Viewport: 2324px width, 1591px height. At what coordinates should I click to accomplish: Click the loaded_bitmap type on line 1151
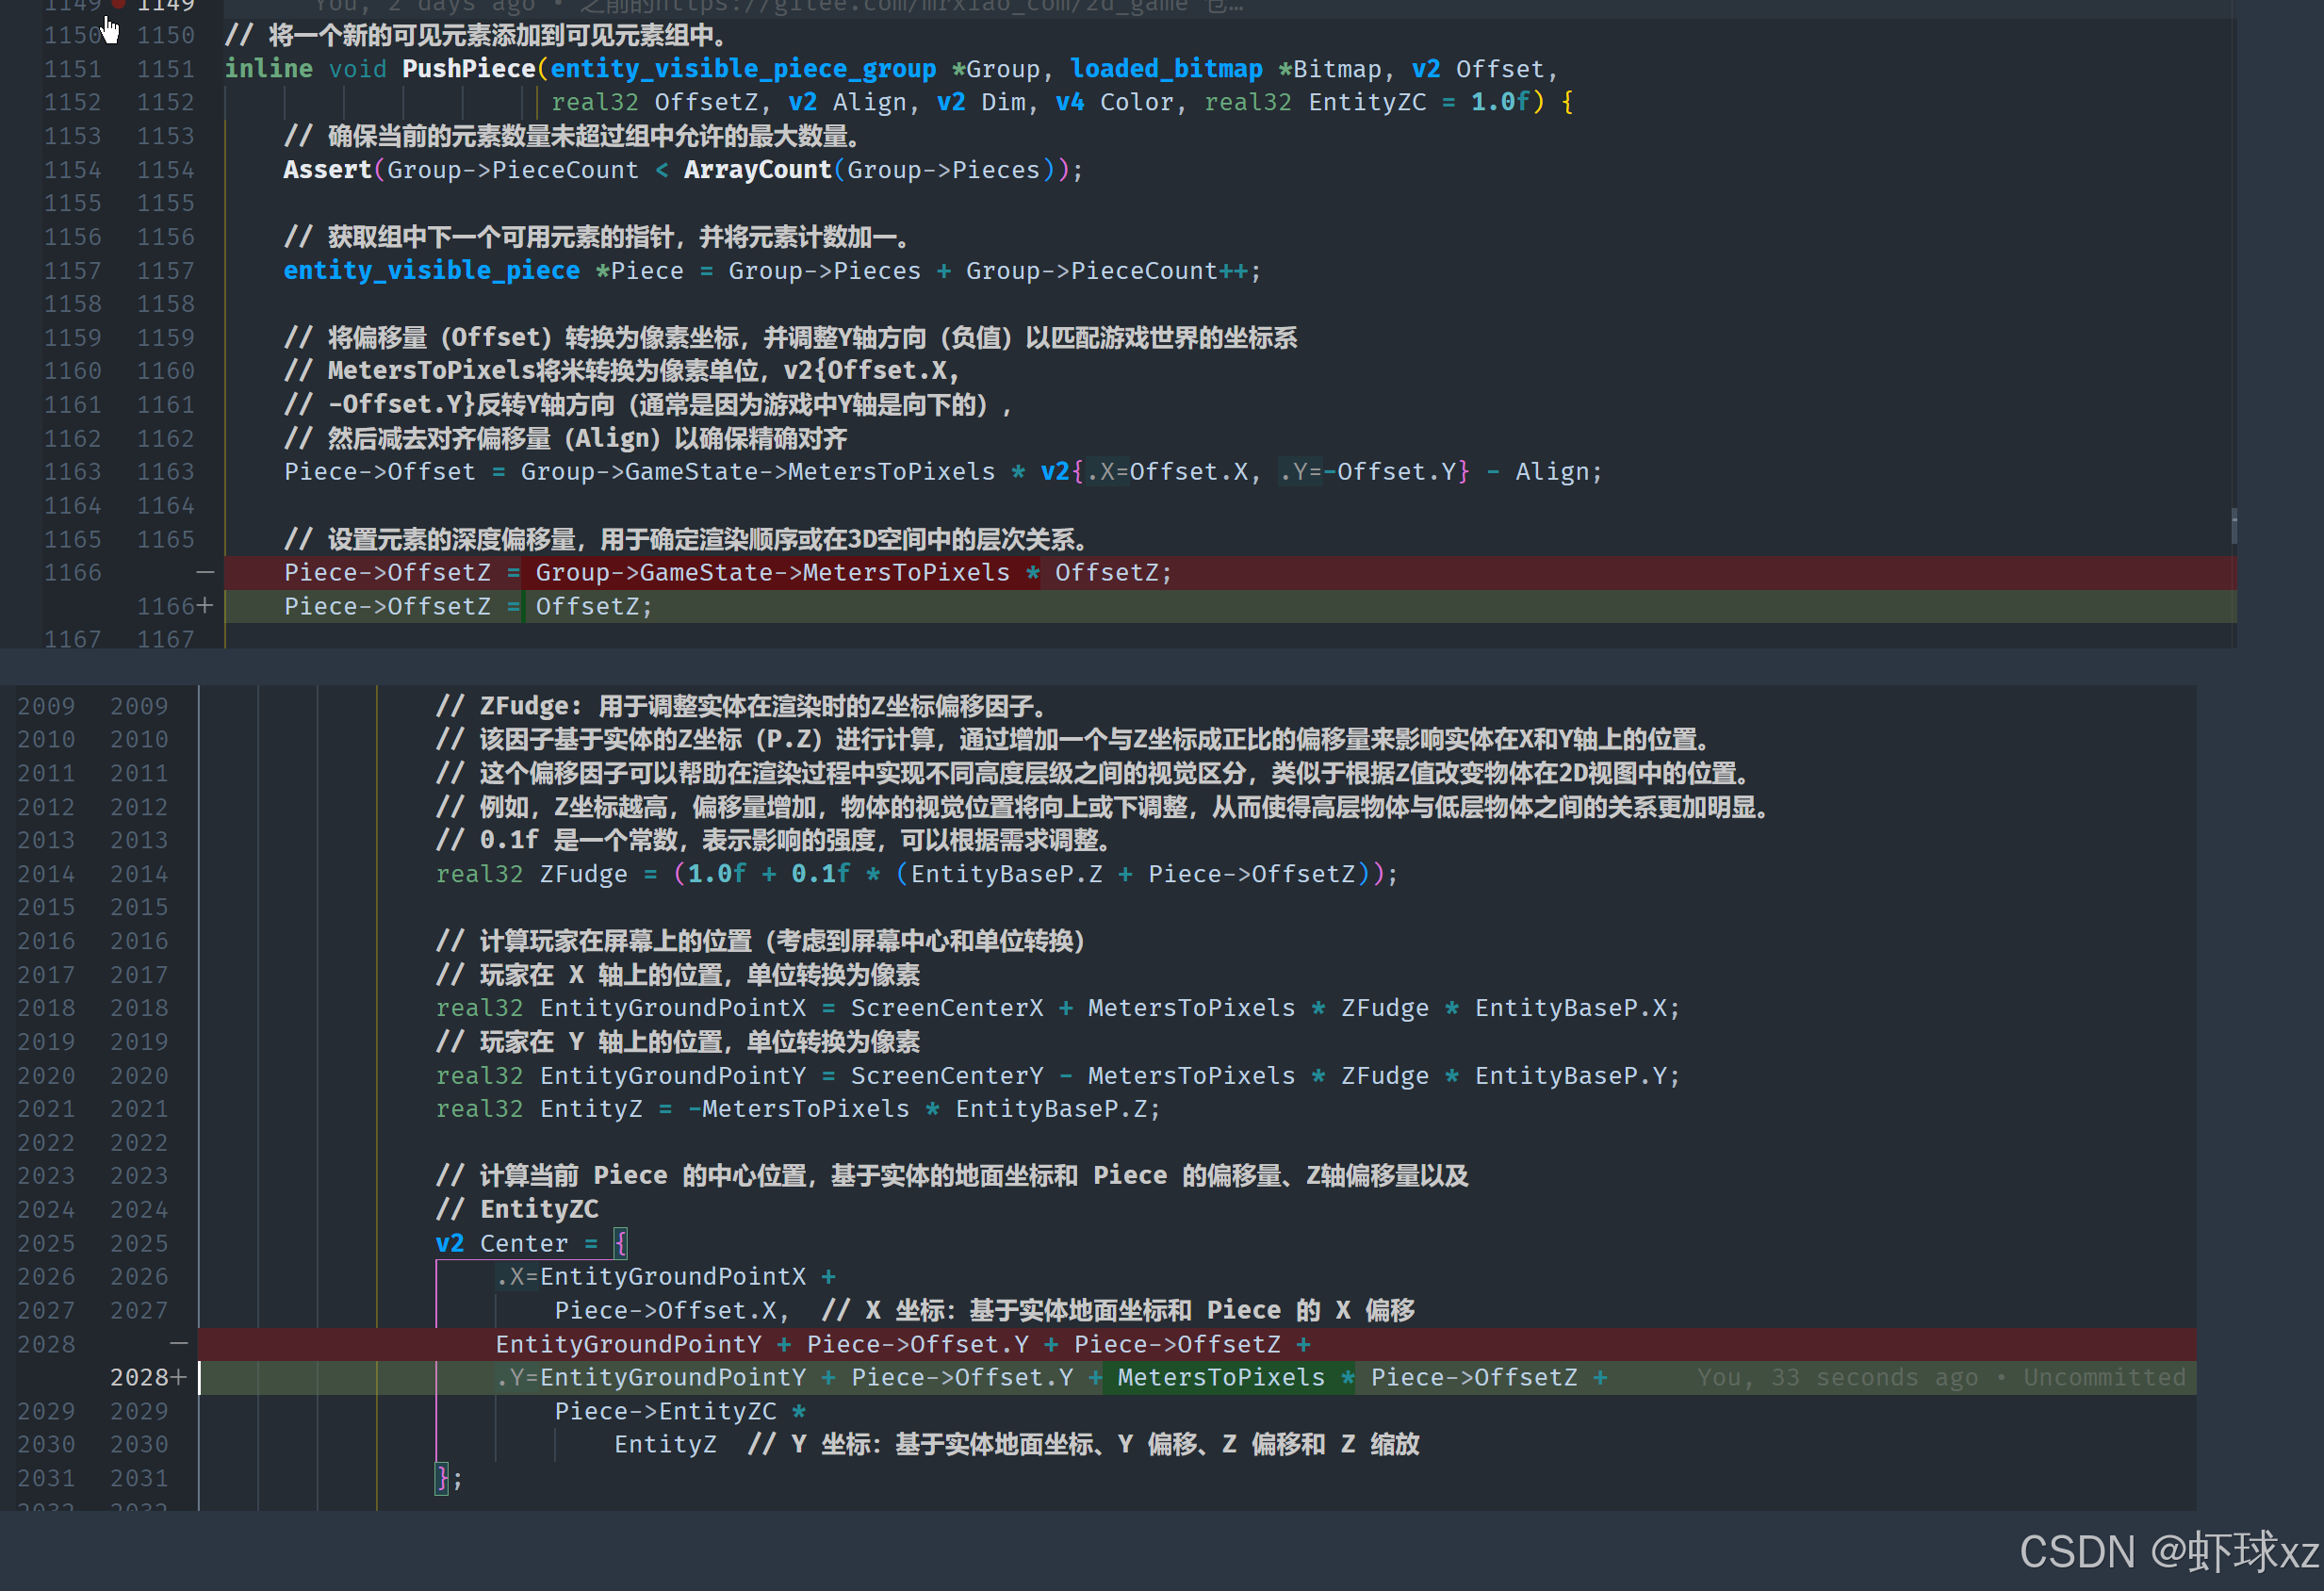tap(1166, 69)
